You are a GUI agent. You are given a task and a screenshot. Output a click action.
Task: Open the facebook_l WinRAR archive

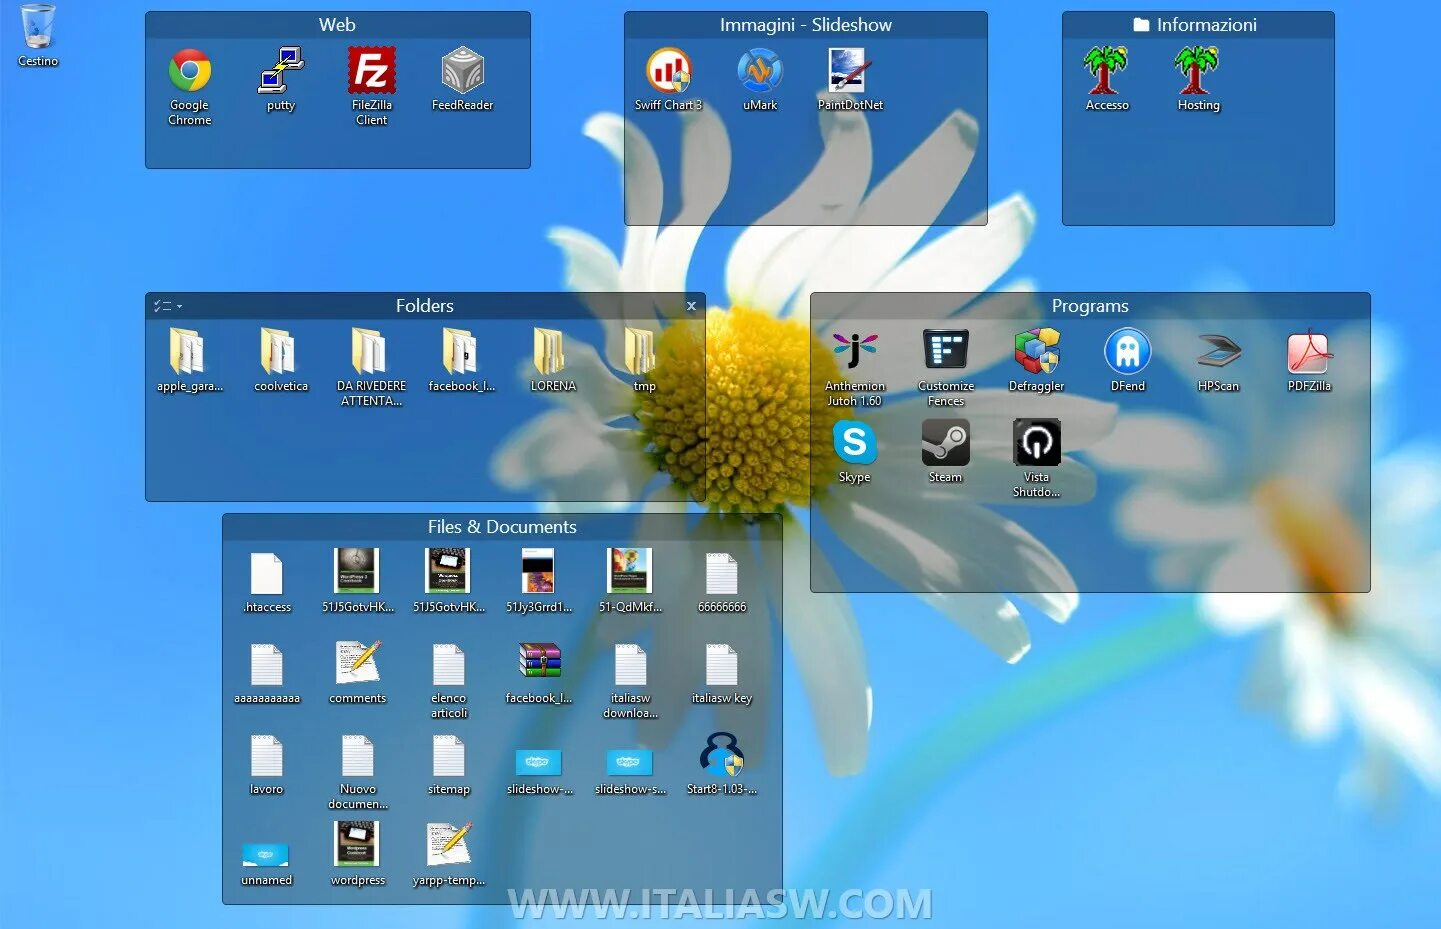pyautogui.click(x=540, y=672)
